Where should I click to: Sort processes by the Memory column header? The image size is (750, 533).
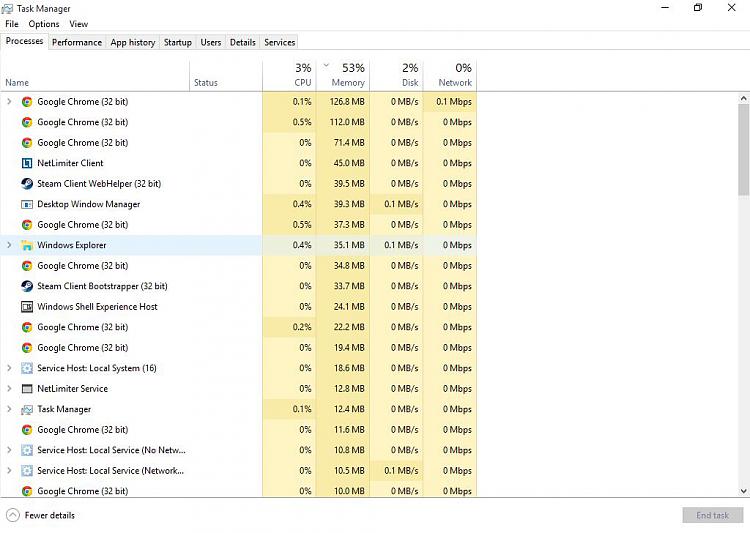point(342,76)
